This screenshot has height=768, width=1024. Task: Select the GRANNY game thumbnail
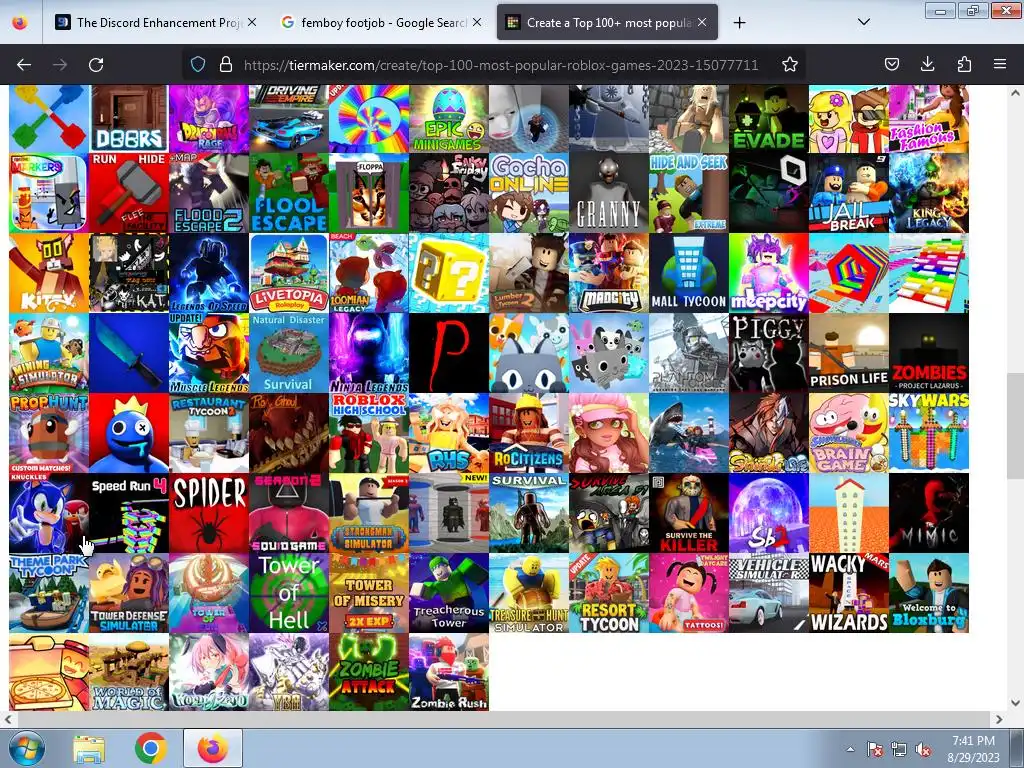609,193
